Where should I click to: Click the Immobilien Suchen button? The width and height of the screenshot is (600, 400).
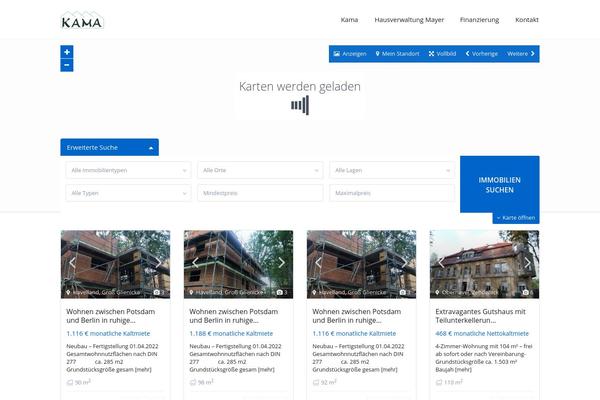500,184
